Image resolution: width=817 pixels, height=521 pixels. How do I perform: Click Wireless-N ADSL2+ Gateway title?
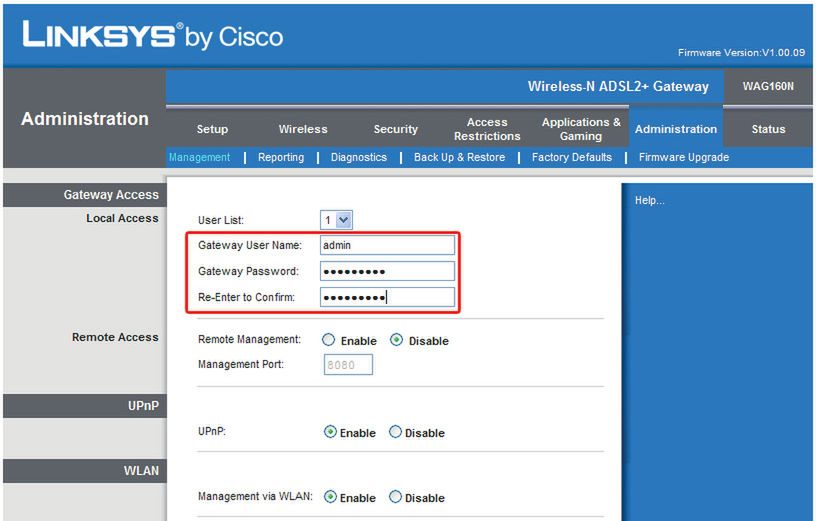[618, 86]
